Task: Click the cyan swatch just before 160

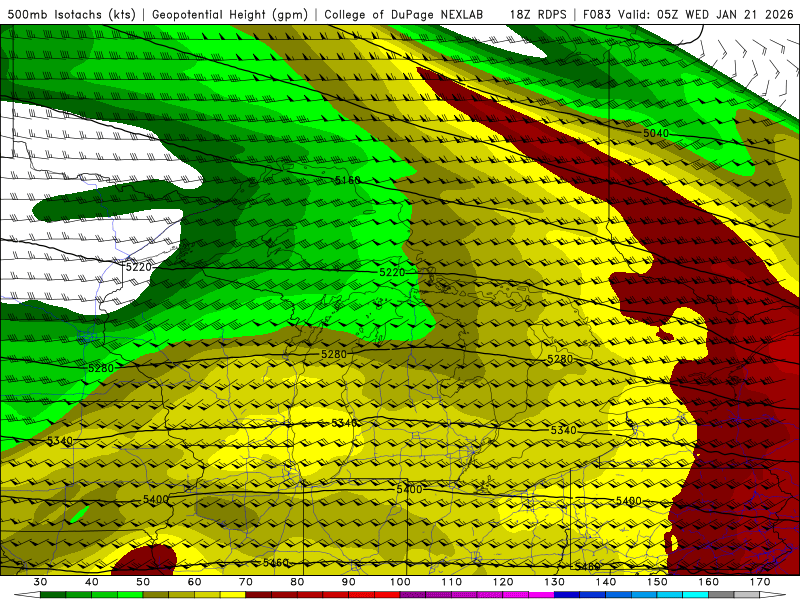Action: (x=696, y=595)
